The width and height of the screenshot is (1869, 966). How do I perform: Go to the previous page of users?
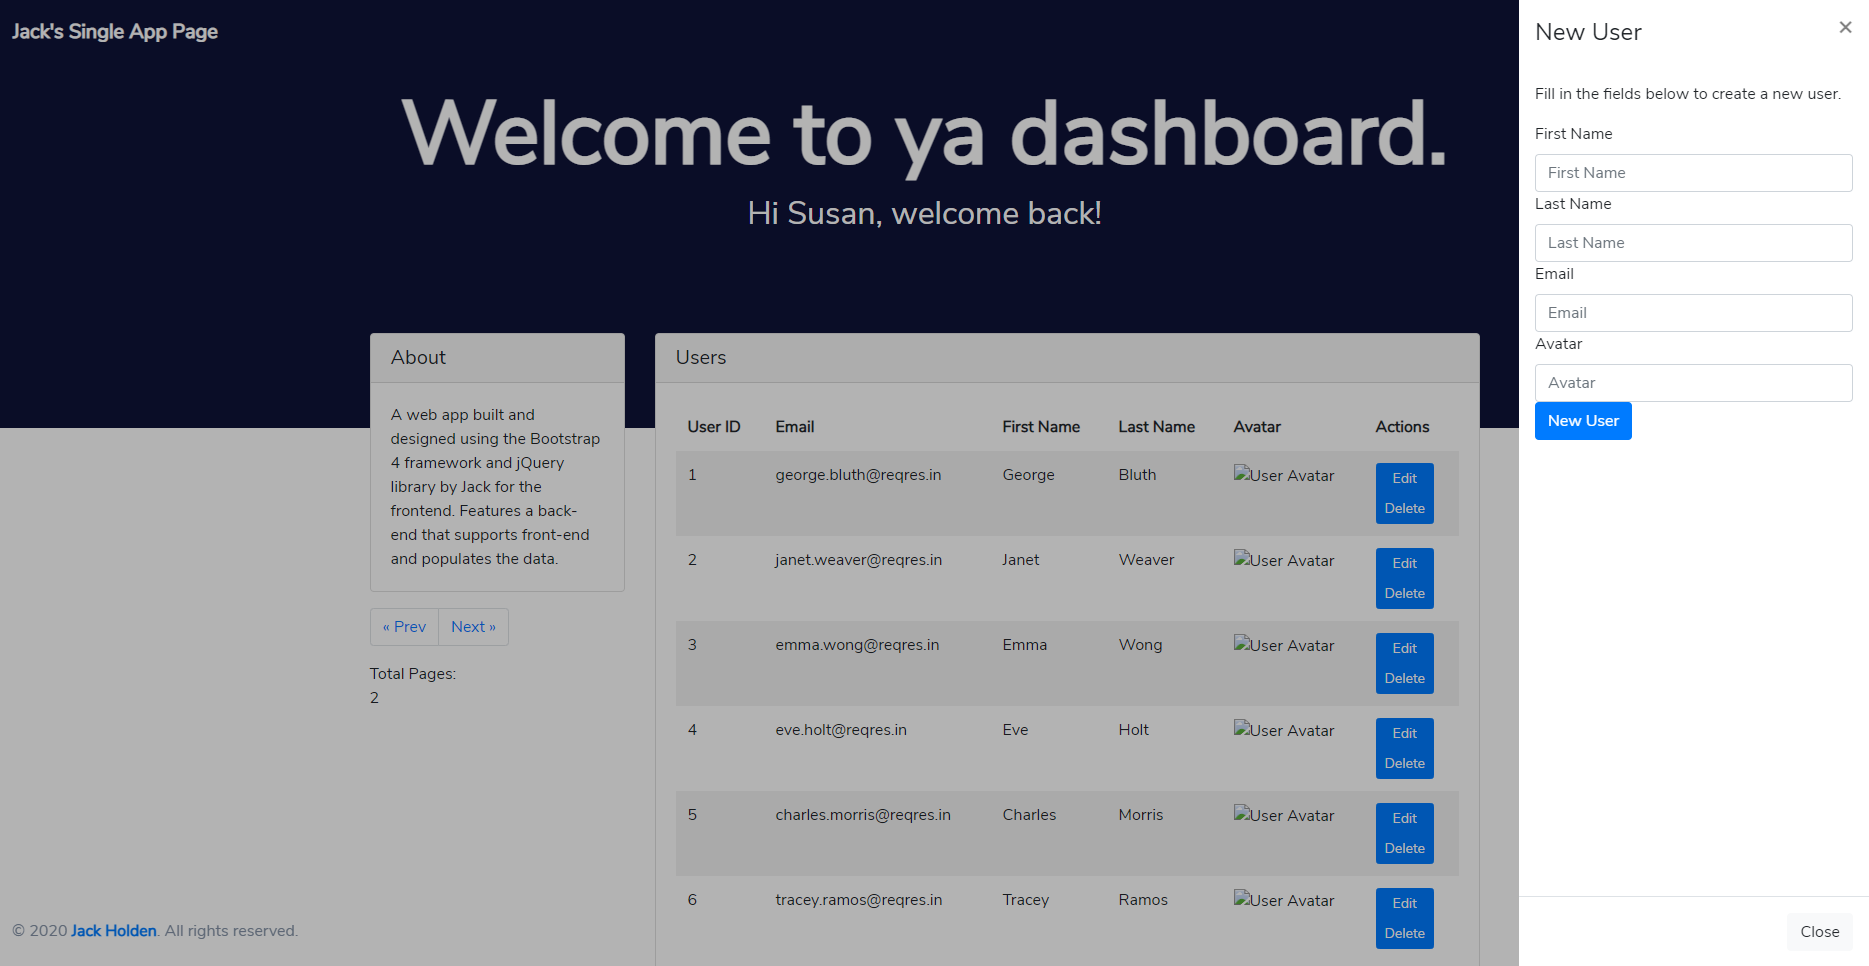(x=403, y=626)
